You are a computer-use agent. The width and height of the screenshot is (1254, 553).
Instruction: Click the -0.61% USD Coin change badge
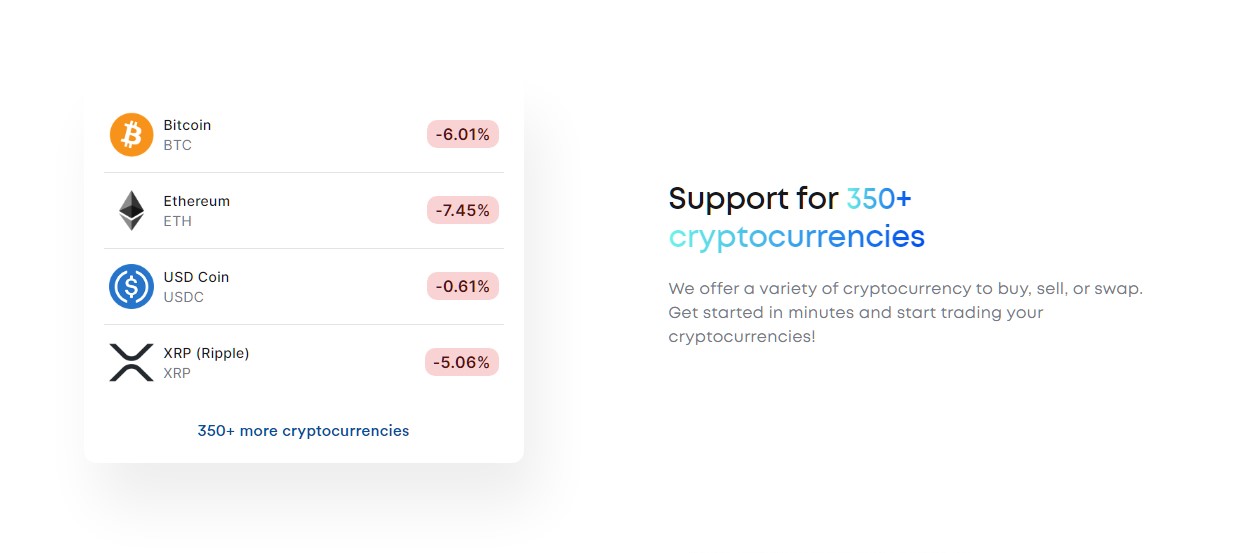463,286
